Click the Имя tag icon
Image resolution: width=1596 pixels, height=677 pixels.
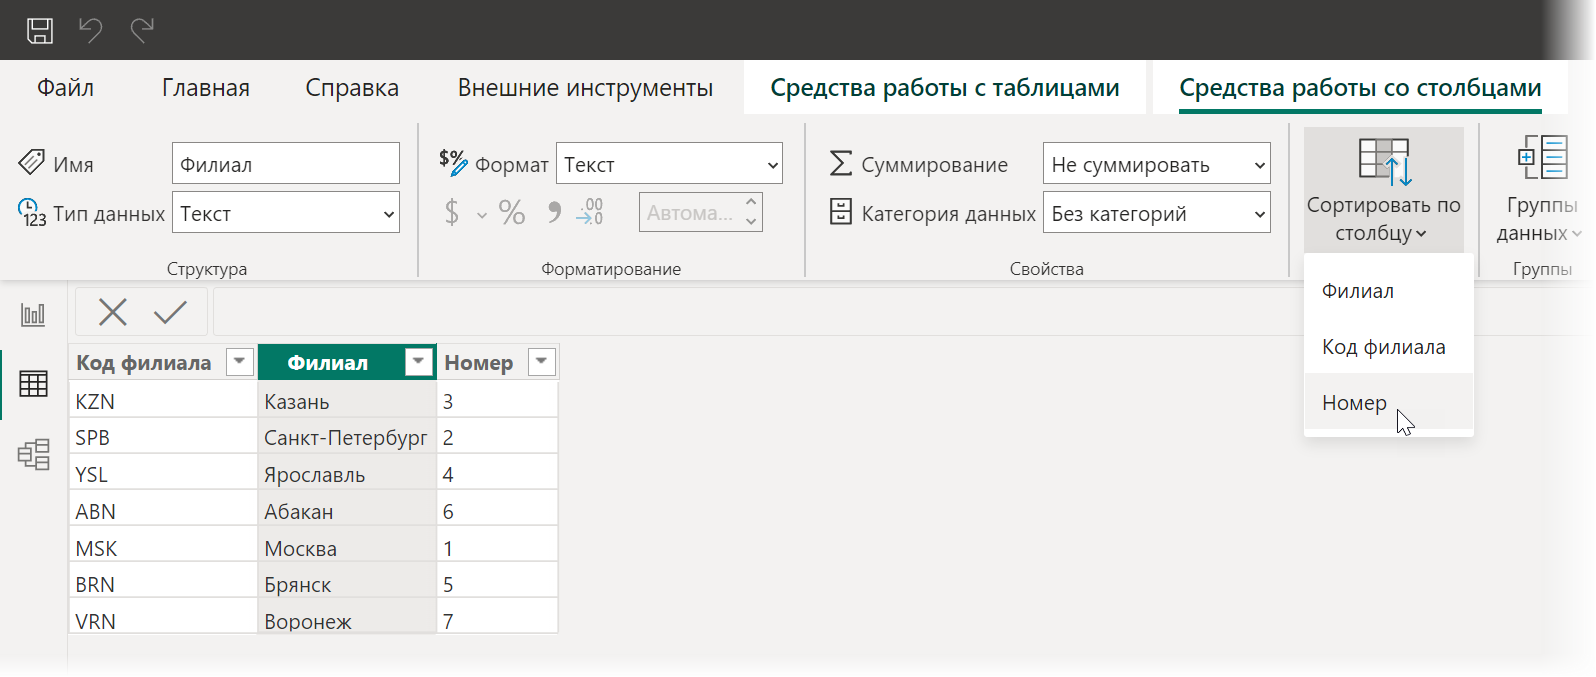point(32,161)
